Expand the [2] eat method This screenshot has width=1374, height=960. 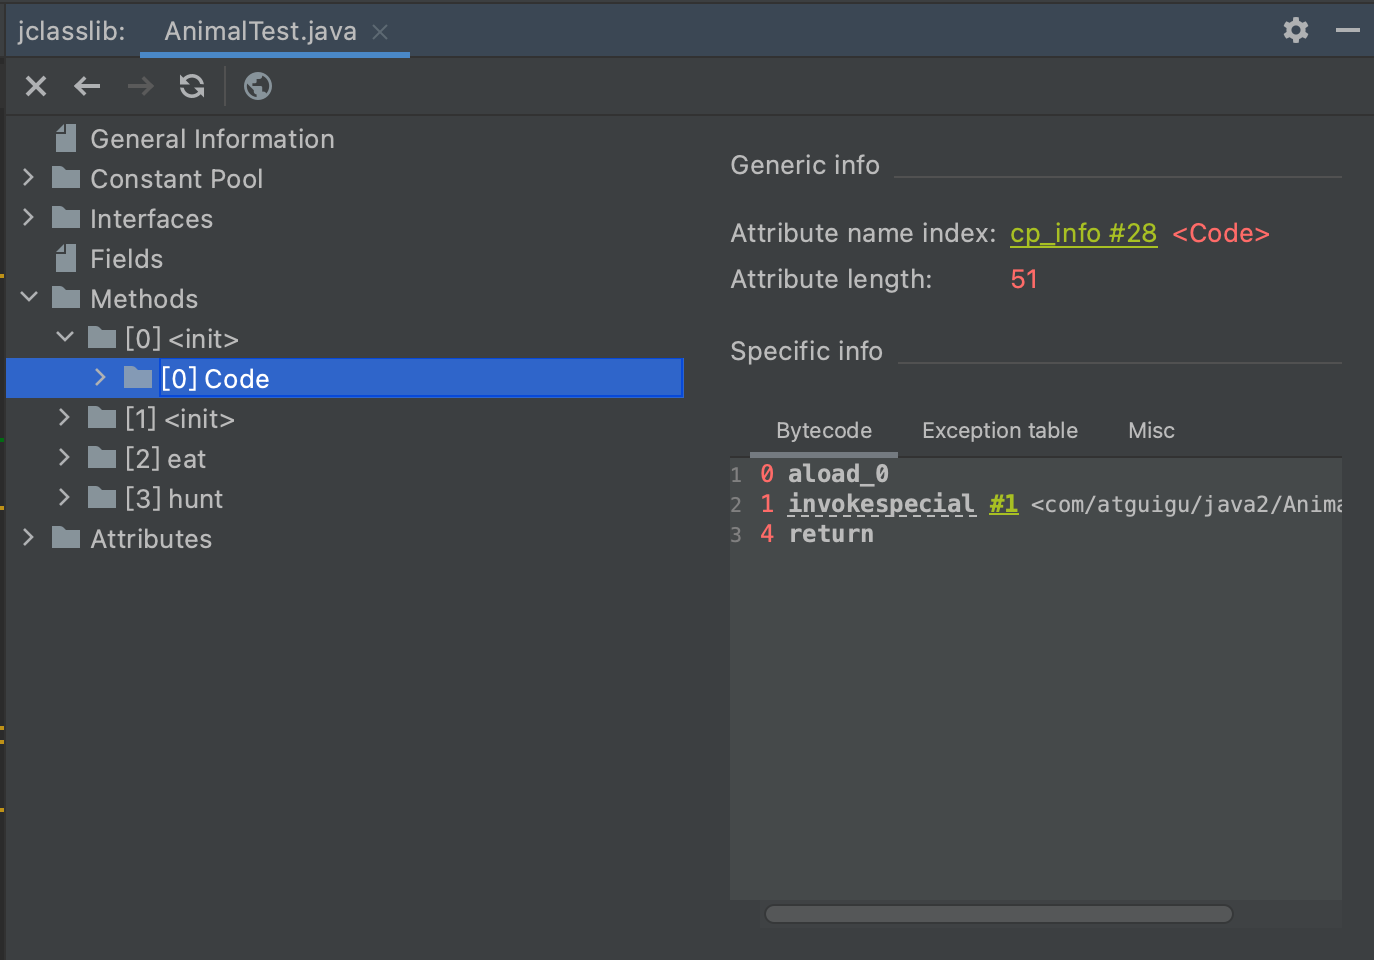coord(65,458)
